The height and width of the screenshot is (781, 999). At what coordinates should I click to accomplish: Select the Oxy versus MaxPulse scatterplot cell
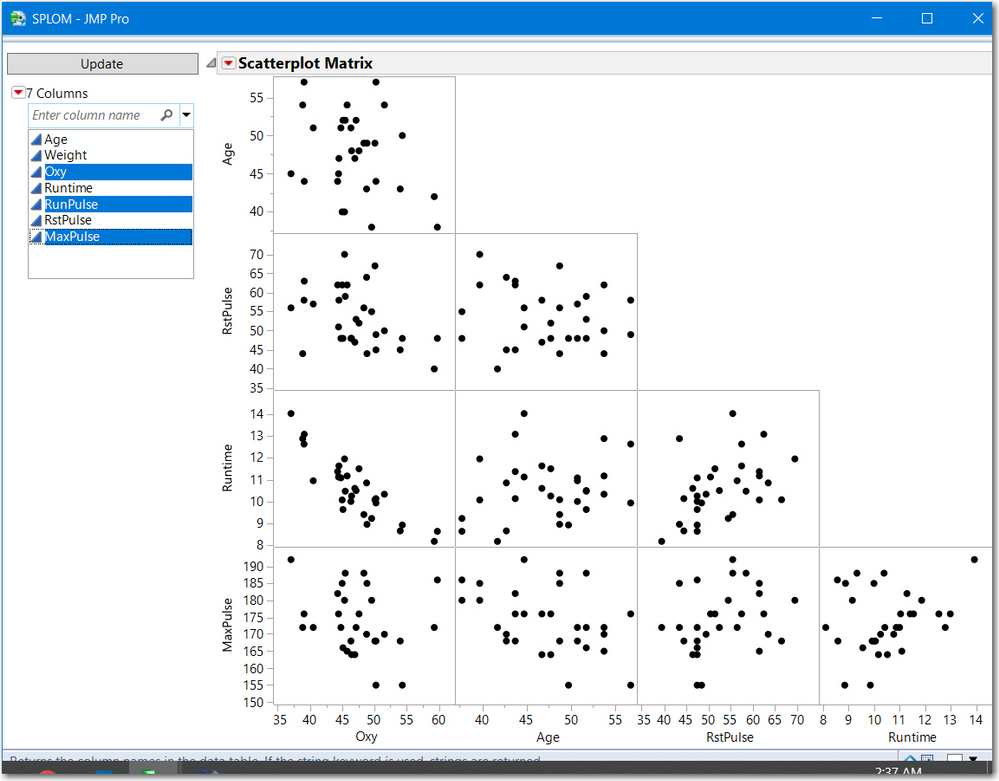[x=365, y=625]
